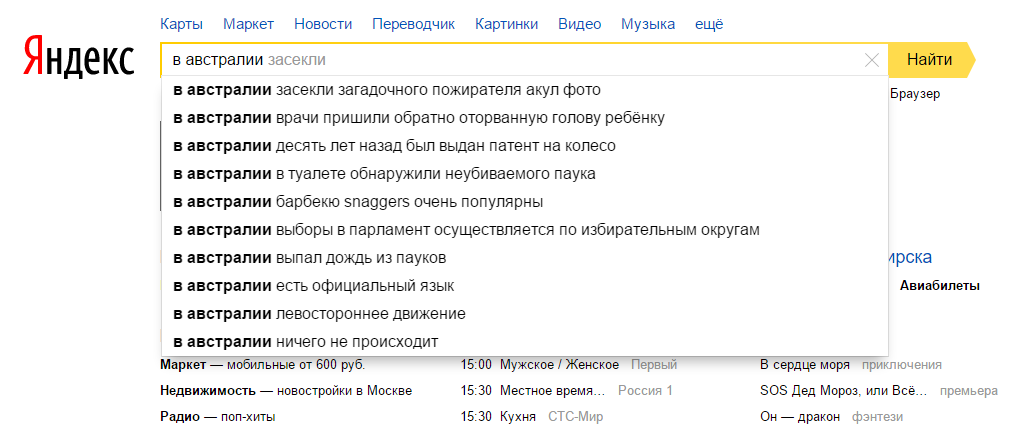Select suggestion about оторванную голову ребёнку
Screen dimensions: 1018x430
click(x=525, y=118)
